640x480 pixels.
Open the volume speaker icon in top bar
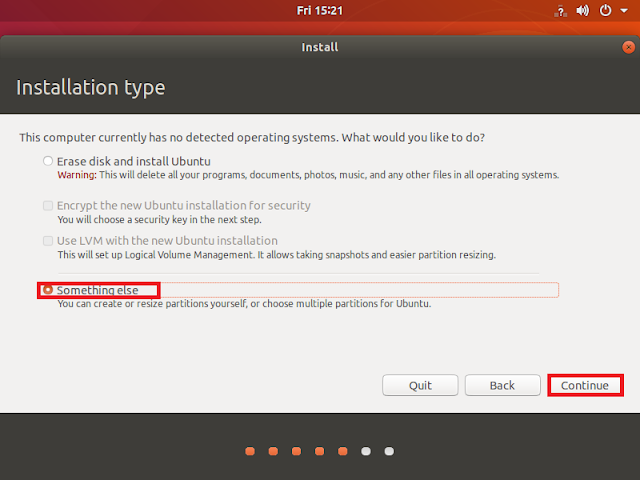[x=583, y=11]
